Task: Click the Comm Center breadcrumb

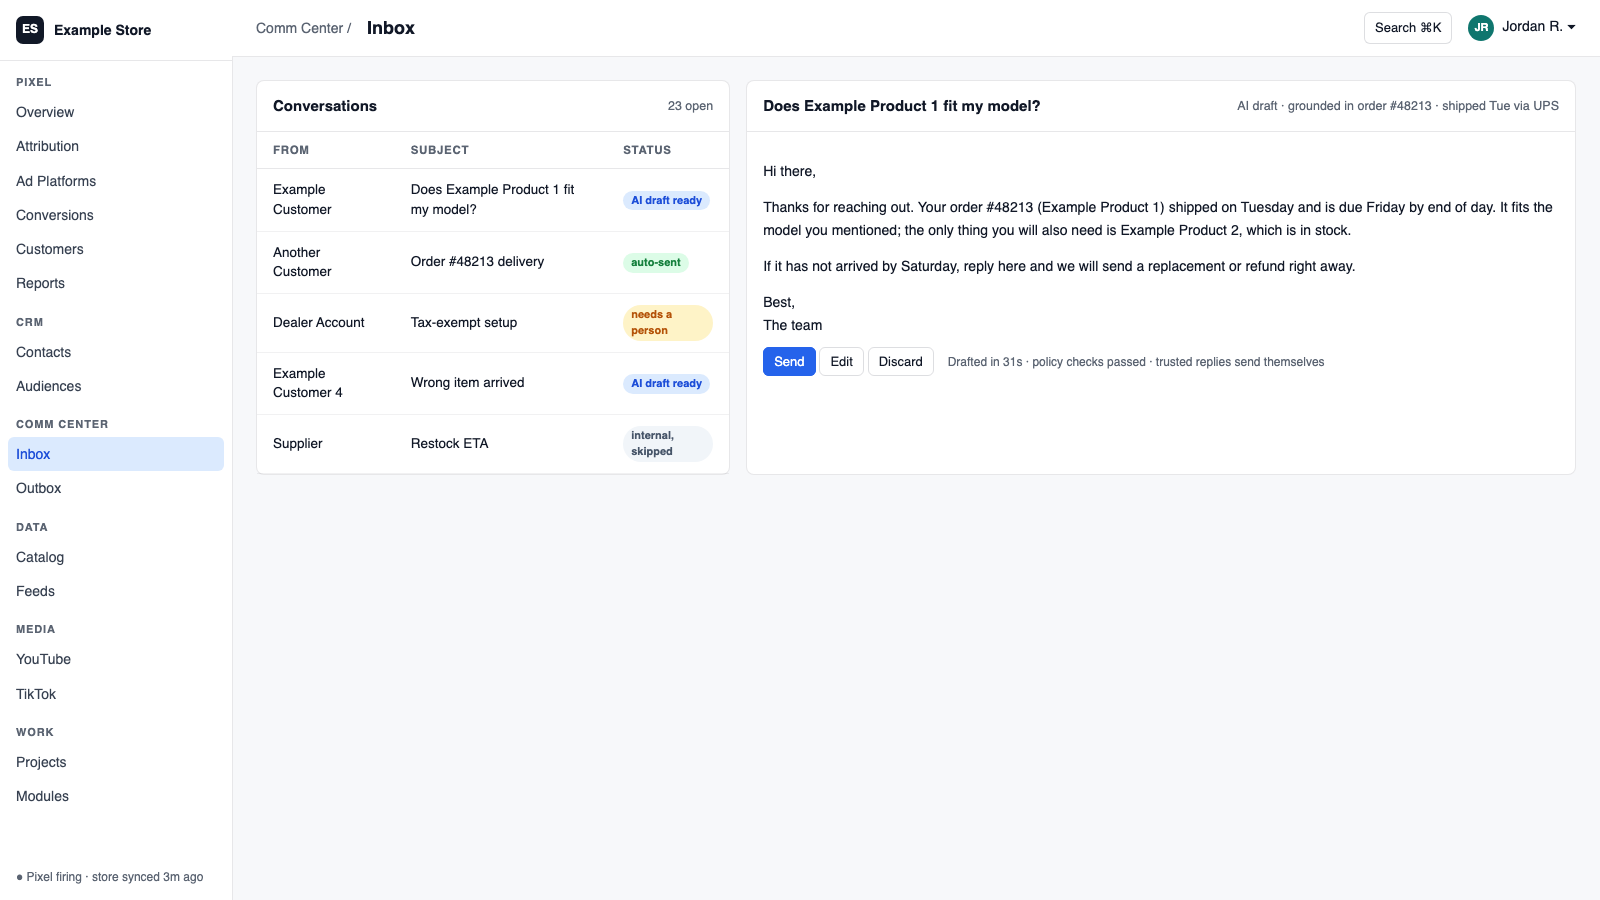Action: pyautogui.click(x=299, y=28)
